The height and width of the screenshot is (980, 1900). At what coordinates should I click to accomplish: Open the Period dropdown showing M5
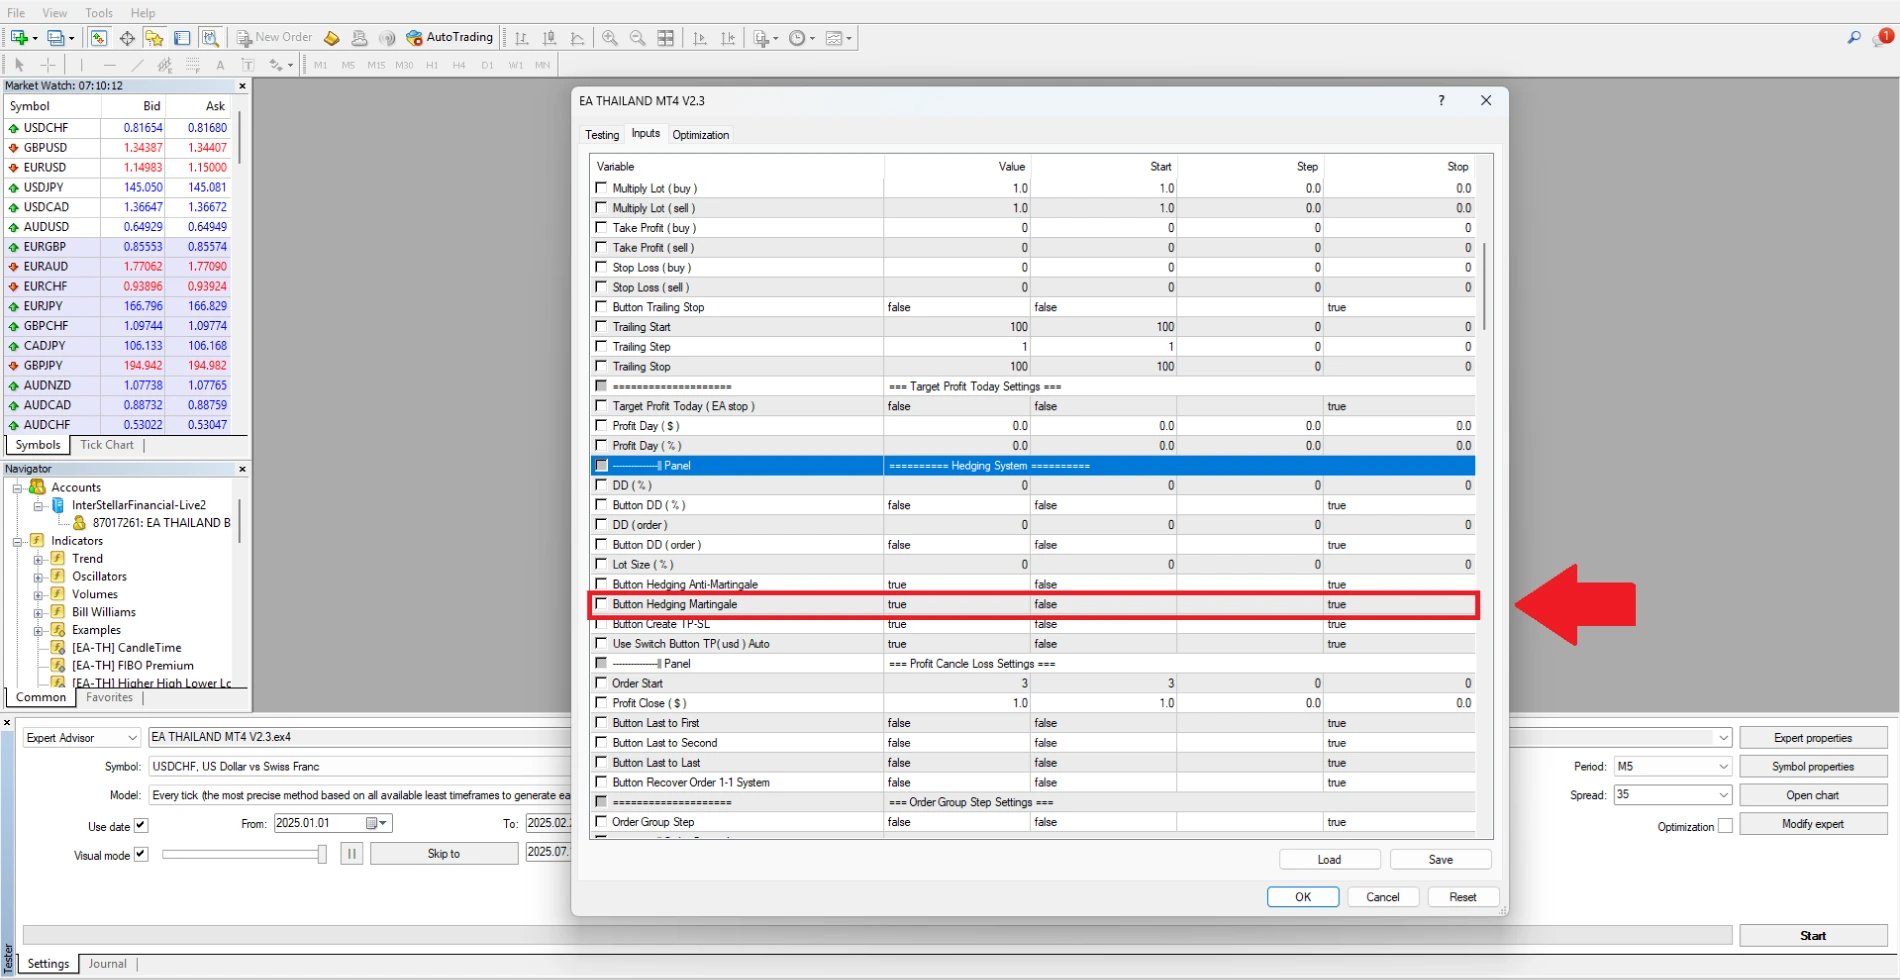pyautogui.click(x=1672, y=767)
